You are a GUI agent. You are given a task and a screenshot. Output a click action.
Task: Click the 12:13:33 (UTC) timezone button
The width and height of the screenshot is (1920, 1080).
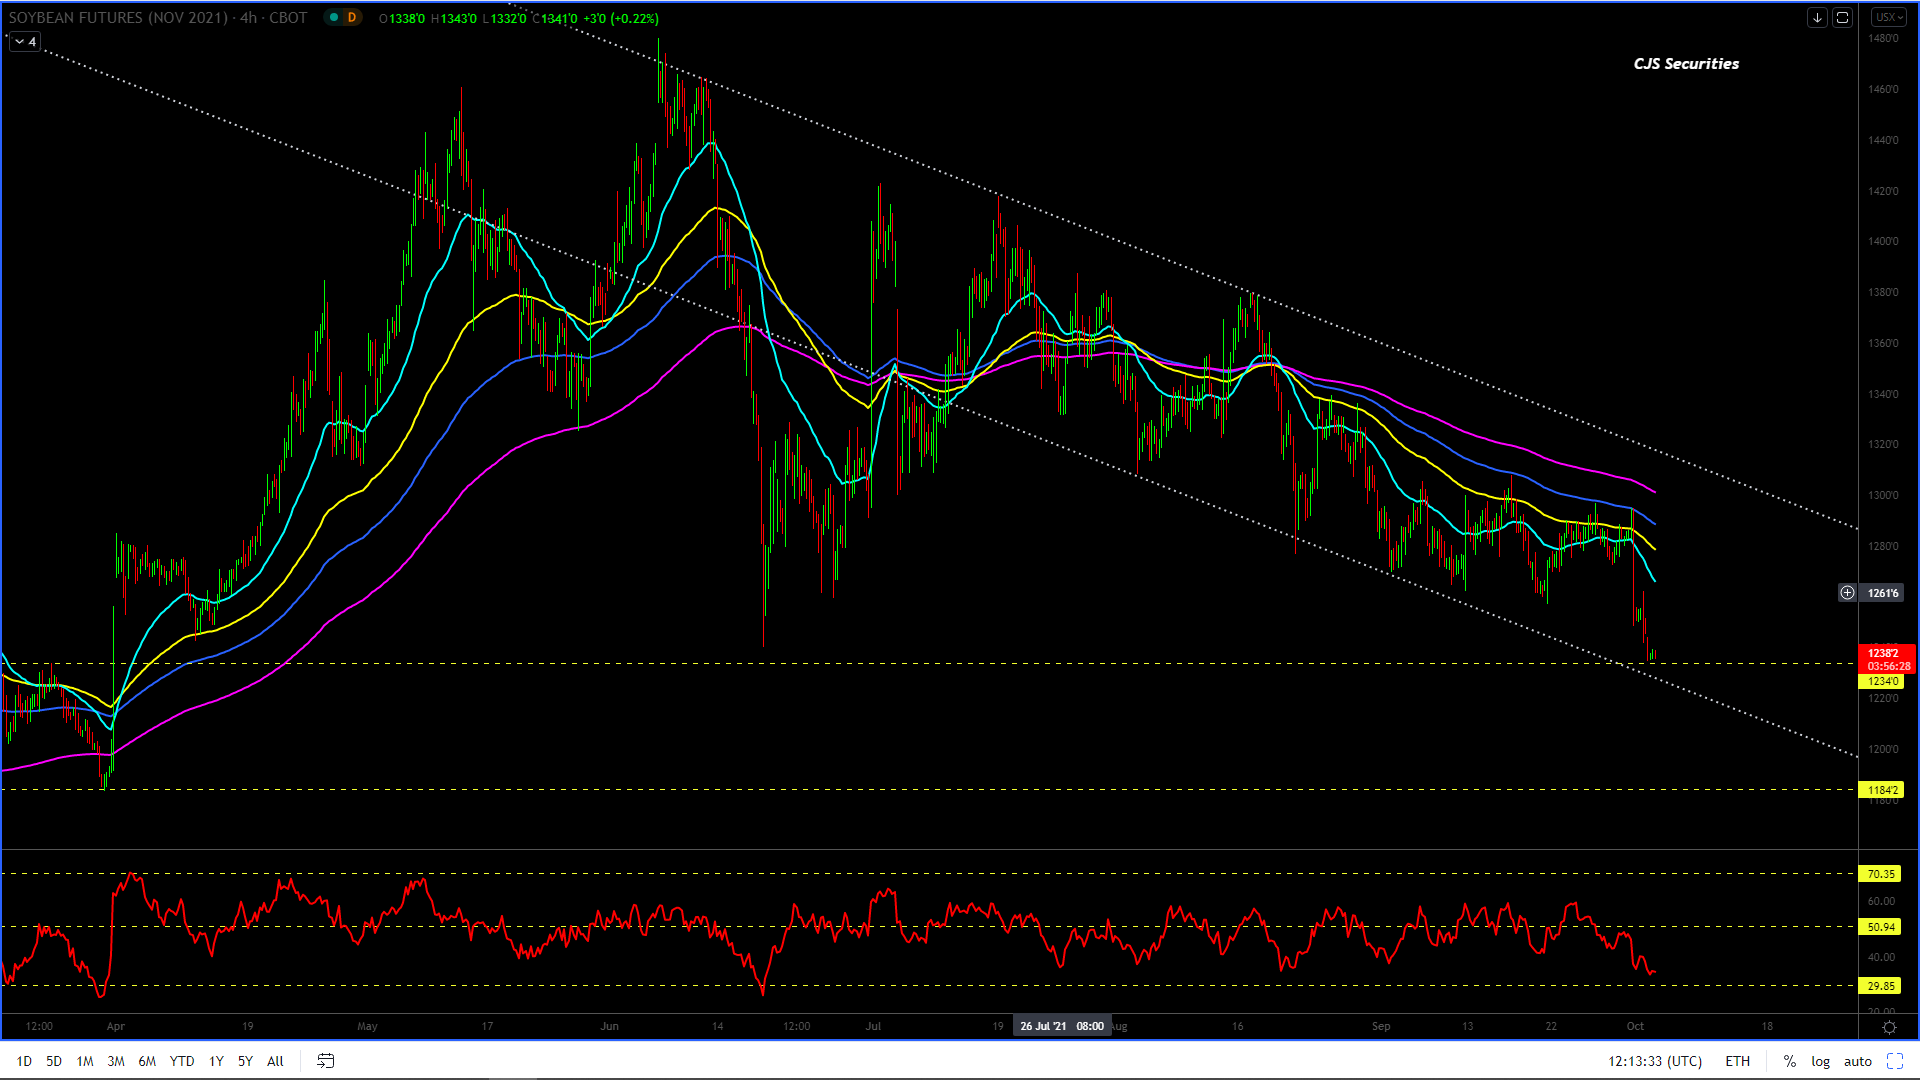pos(1654,1061)
